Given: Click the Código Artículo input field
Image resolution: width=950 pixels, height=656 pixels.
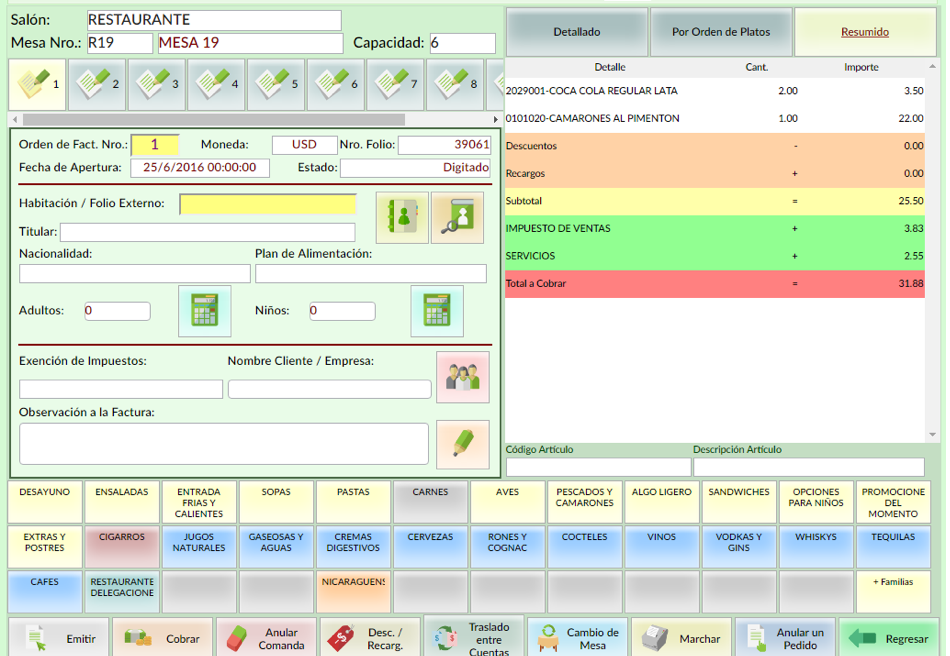Looking at the screenshot, I should 598,467.
